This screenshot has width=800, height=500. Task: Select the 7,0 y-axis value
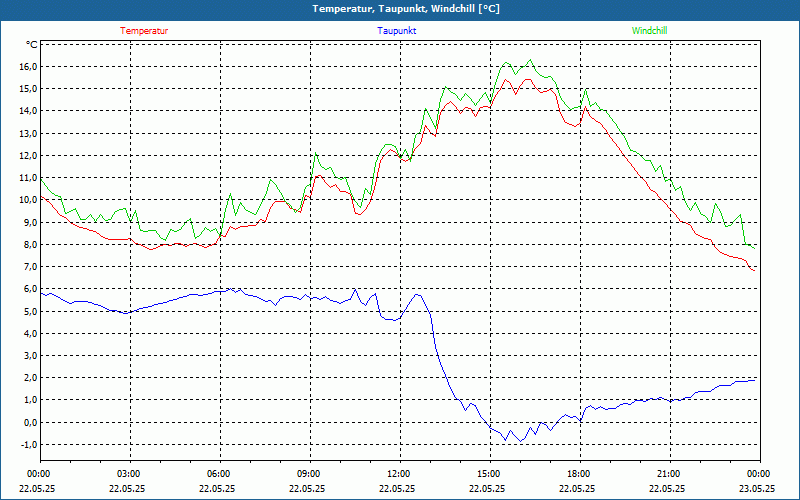point(28,267)
